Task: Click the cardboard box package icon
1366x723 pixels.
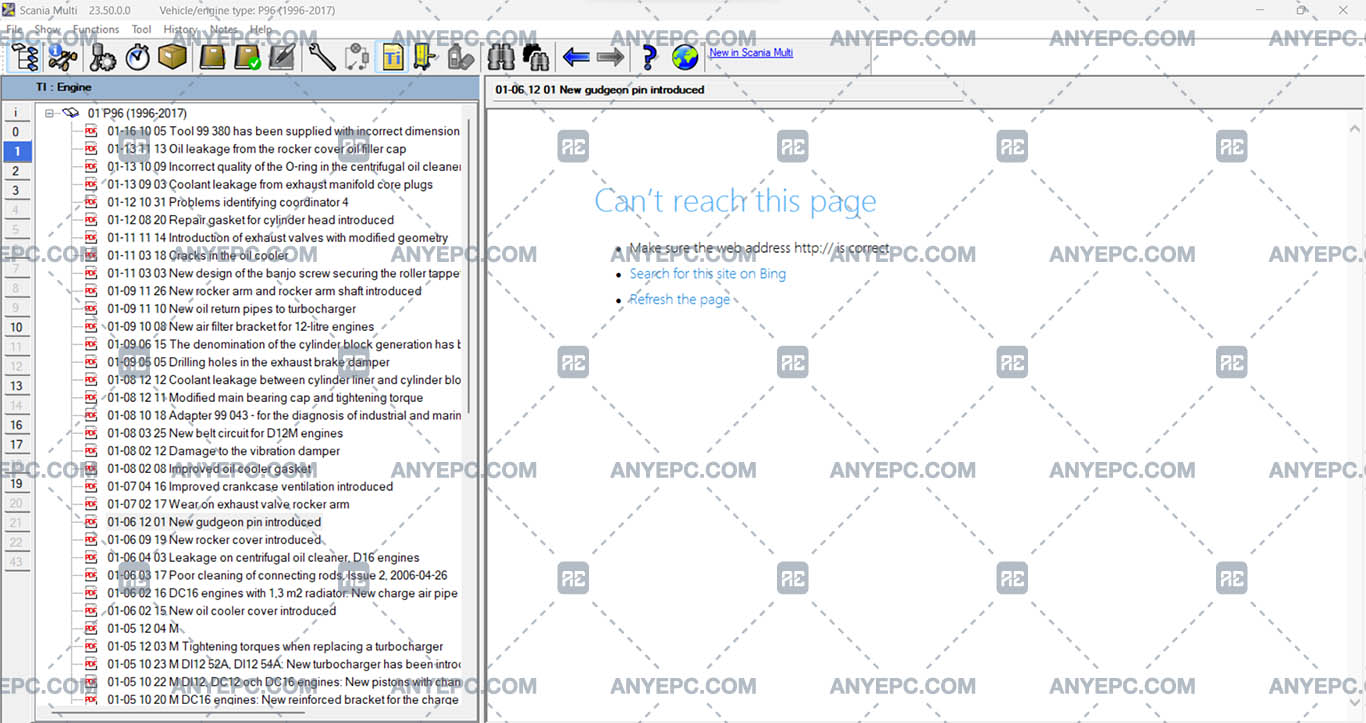Action: 172,57
